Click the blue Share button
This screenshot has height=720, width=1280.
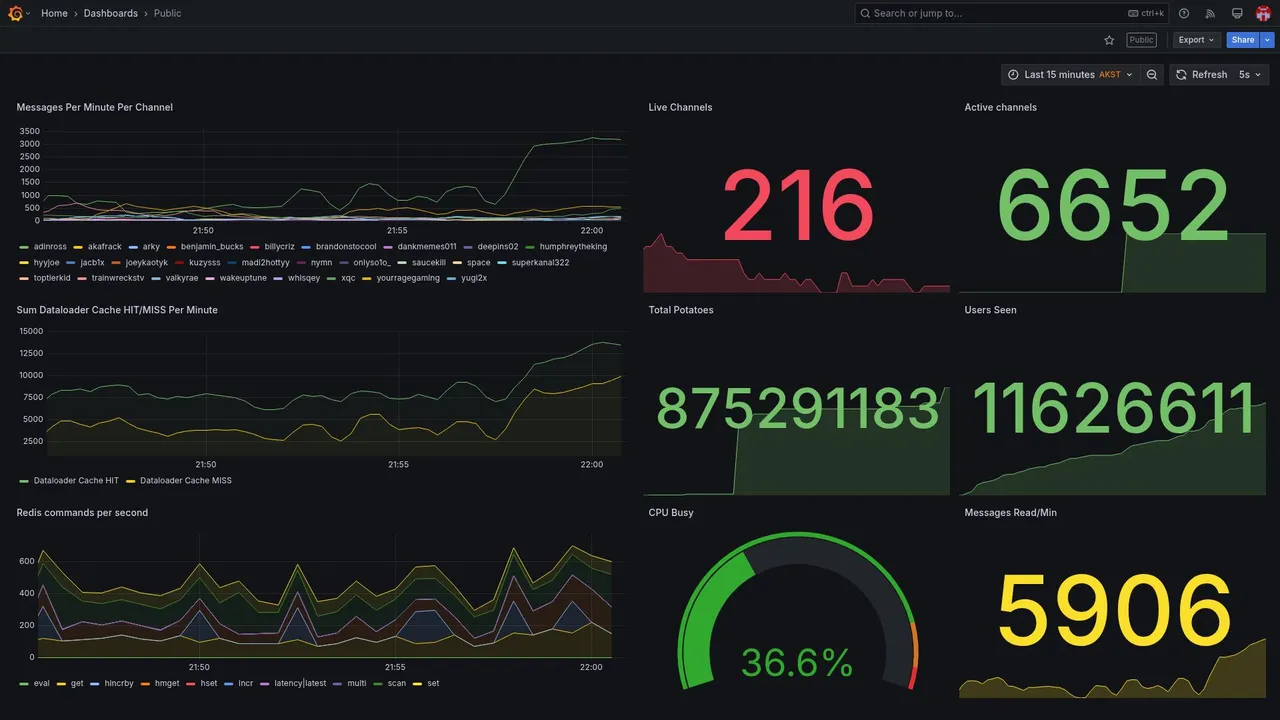pyautogui.click(x=1243, y=40)
